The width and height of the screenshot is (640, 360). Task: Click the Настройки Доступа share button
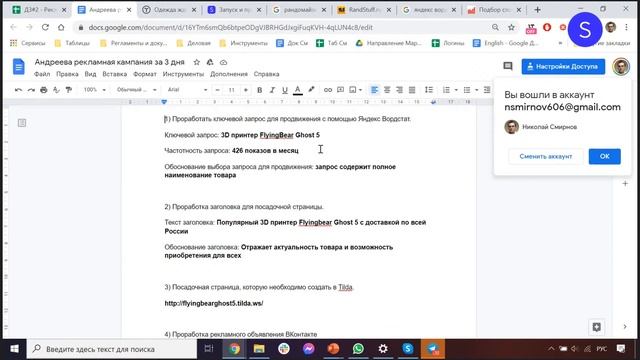563,67
